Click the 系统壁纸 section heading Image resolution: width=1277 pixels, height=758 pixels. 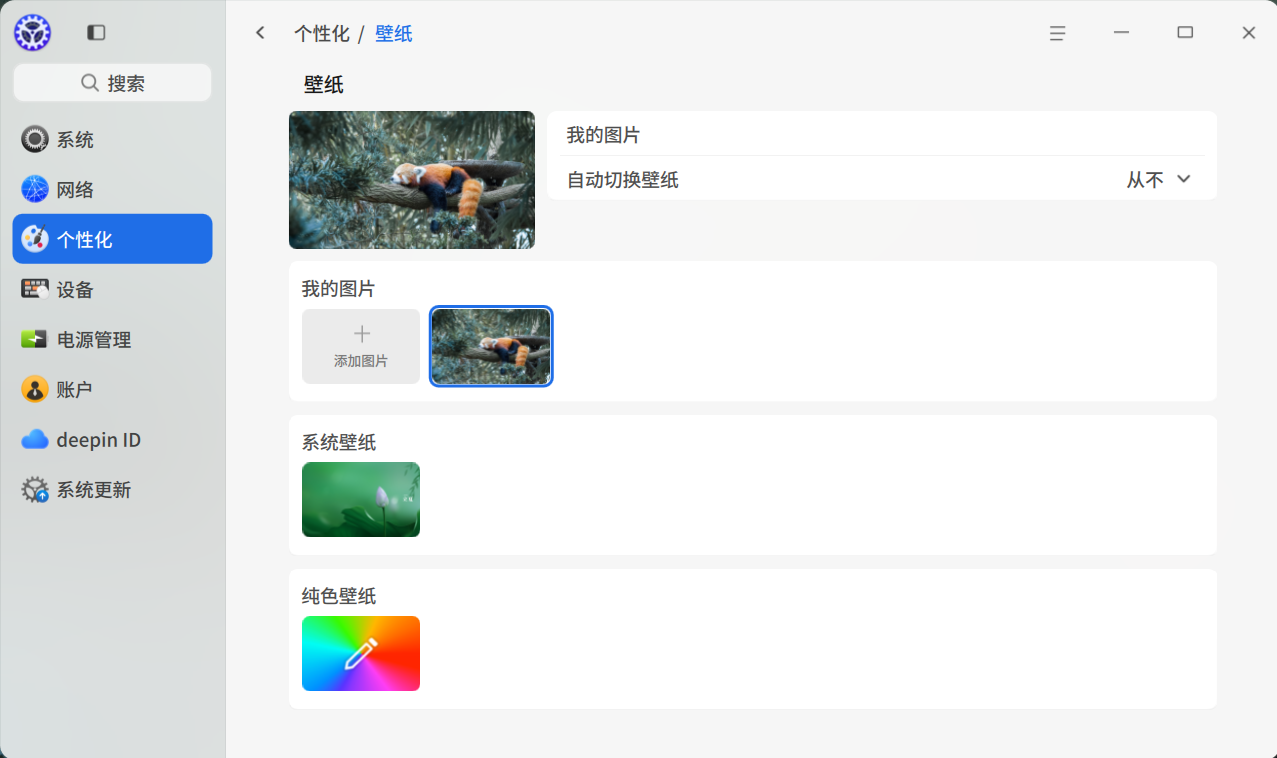pyautogui.click(x=339, y=442)
